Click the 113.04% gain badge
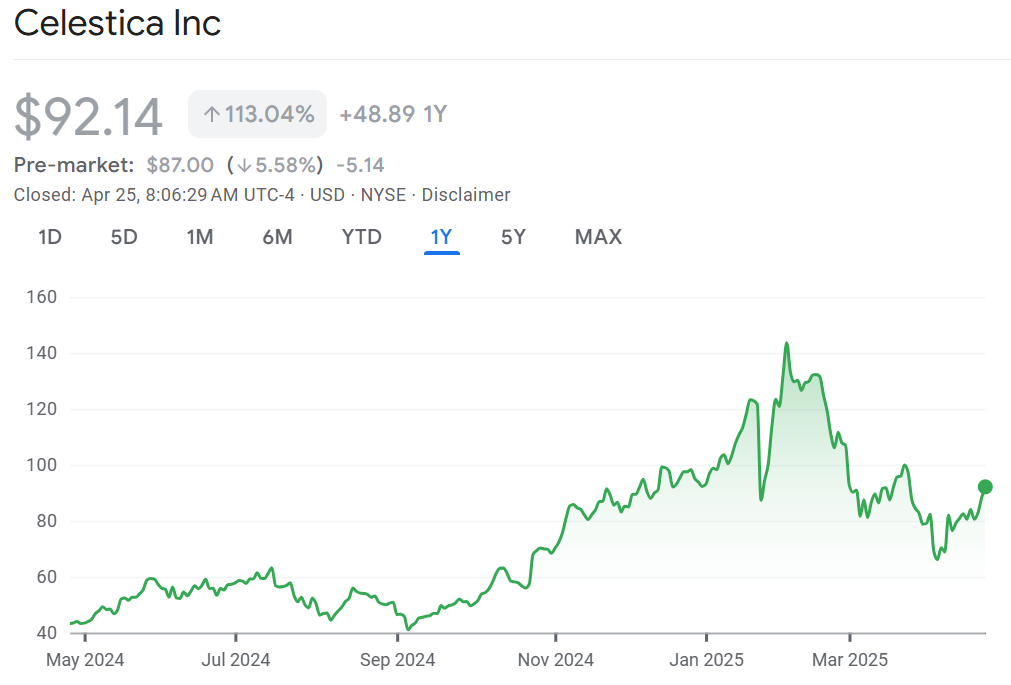 [258, 114]
